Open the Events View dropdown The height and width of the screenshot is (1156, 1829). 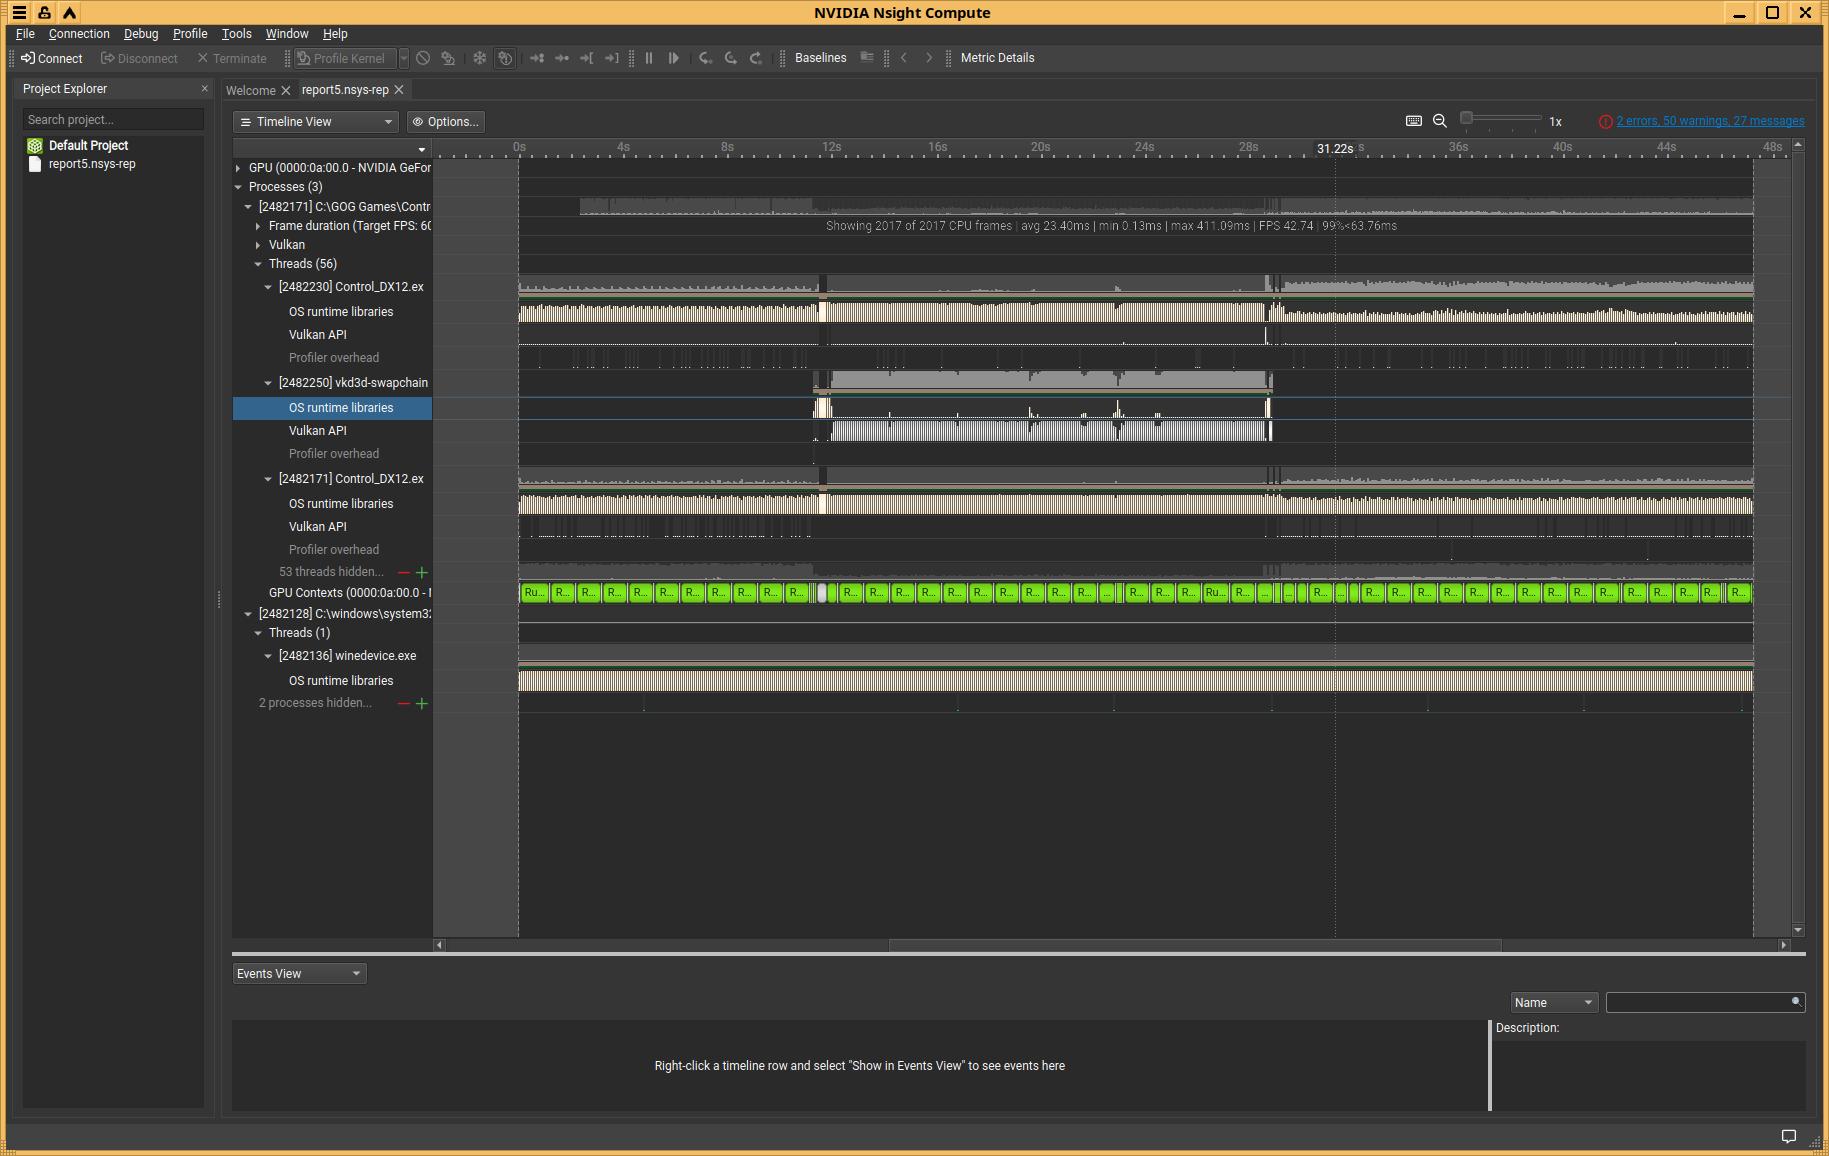point(299,974)
